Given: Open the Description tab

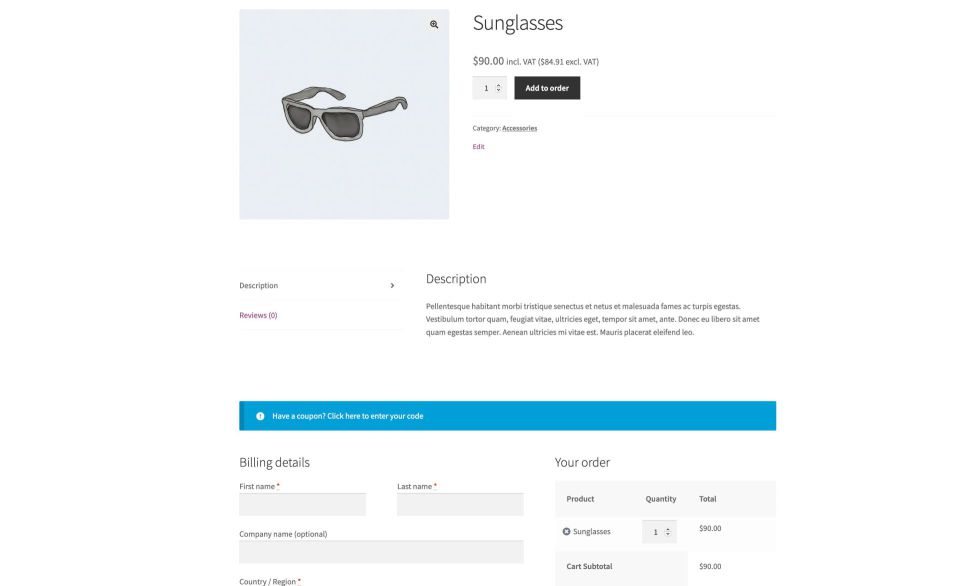Looking at the screenshot, I should coord(259,286).
